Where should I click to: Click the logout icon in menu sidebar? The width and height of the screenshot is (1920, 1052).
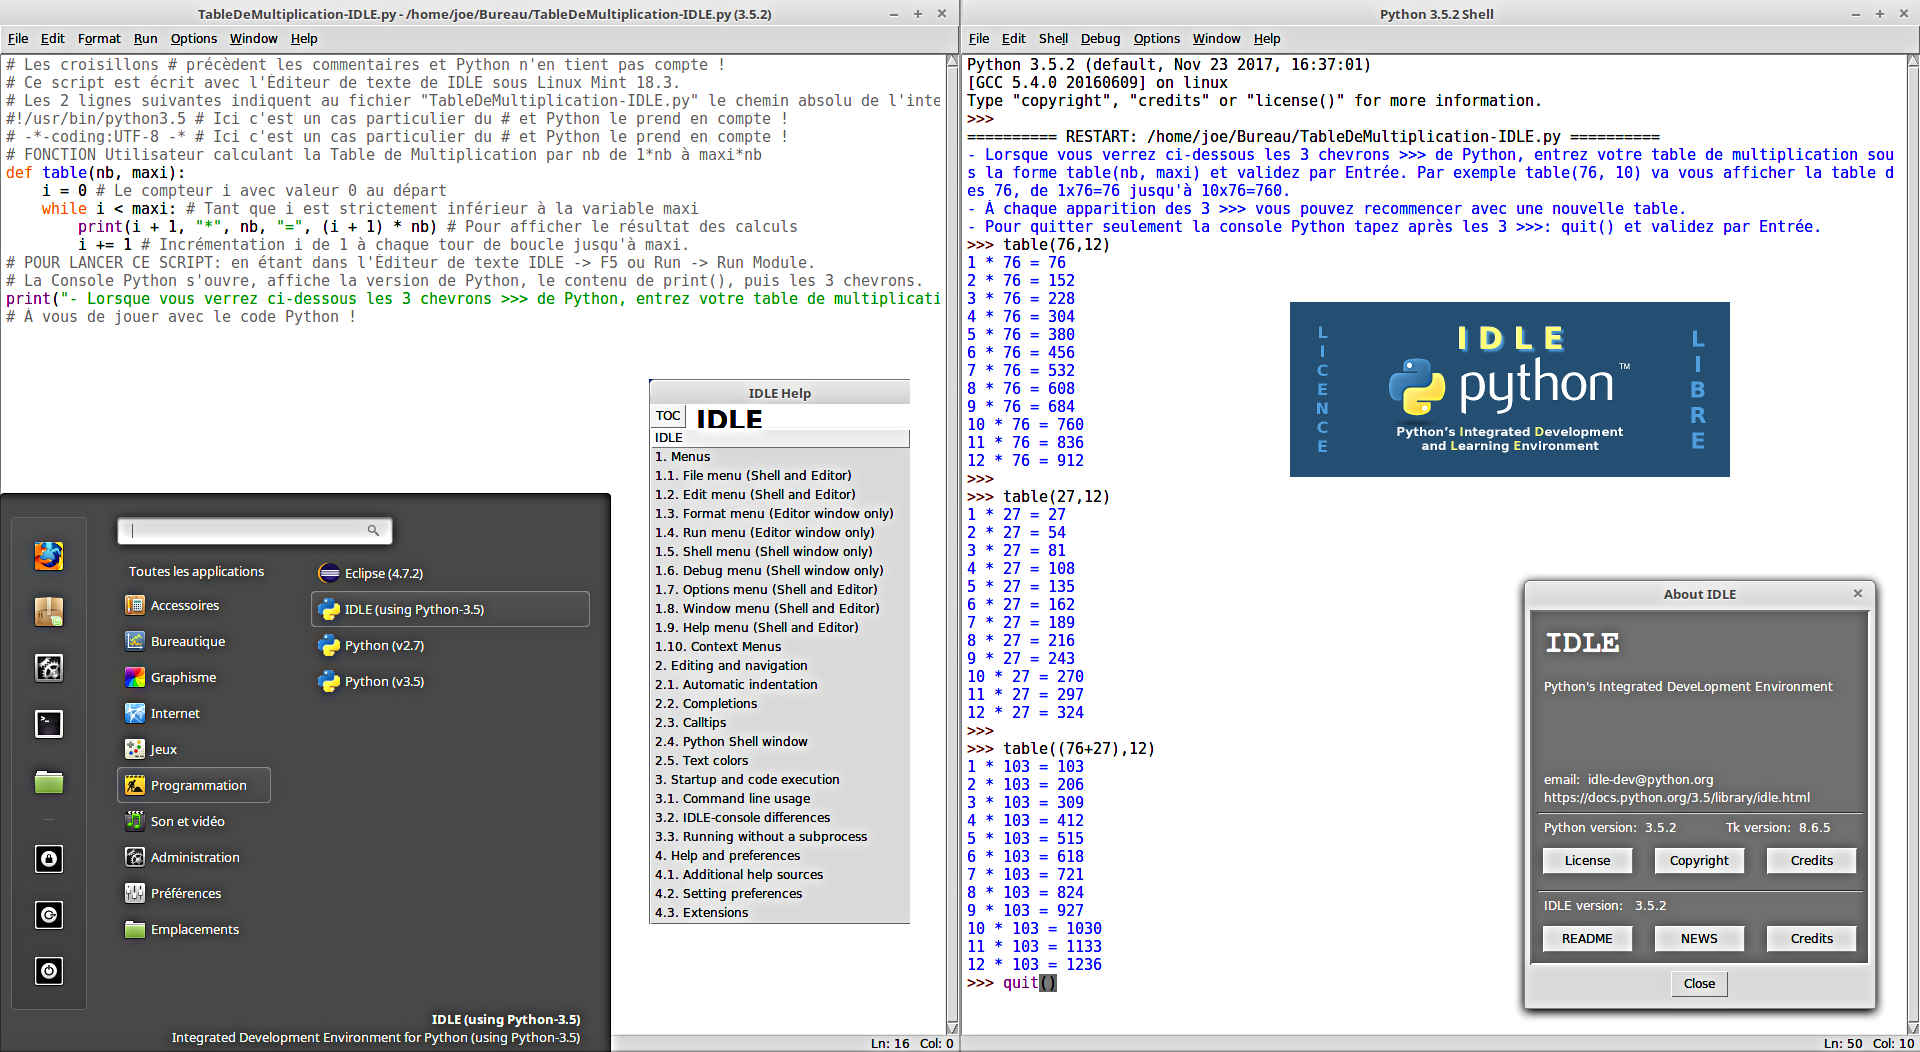[x=48, y=914]
